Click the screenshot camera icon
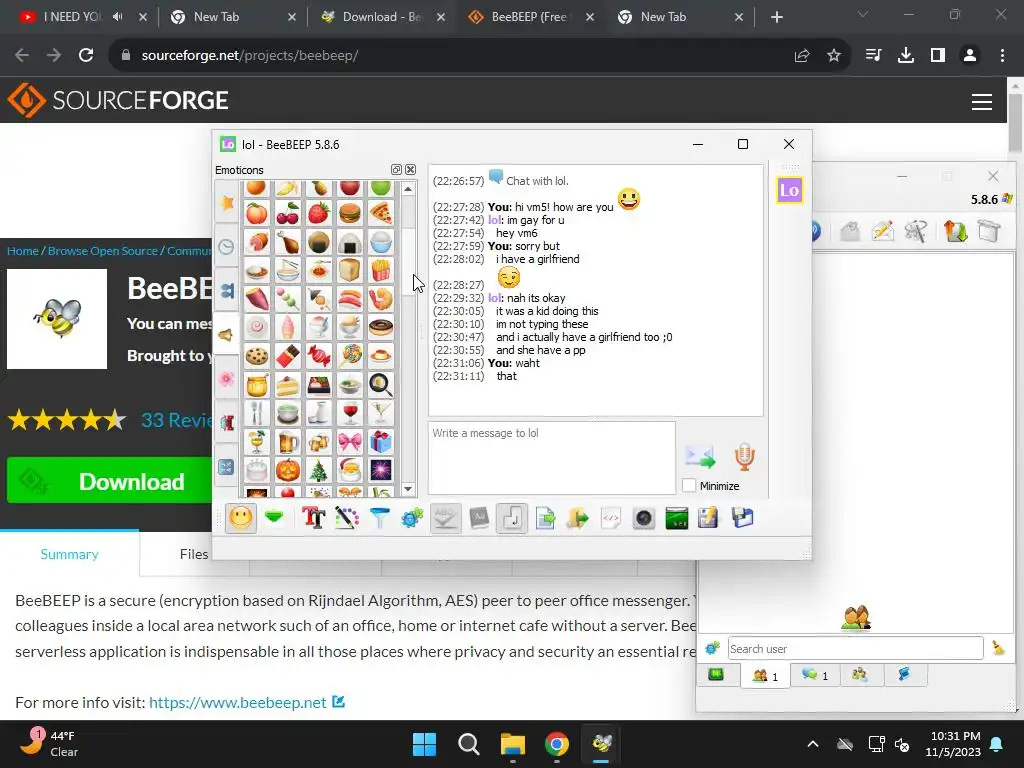The image size is (1024, 768). coord(643,519)
